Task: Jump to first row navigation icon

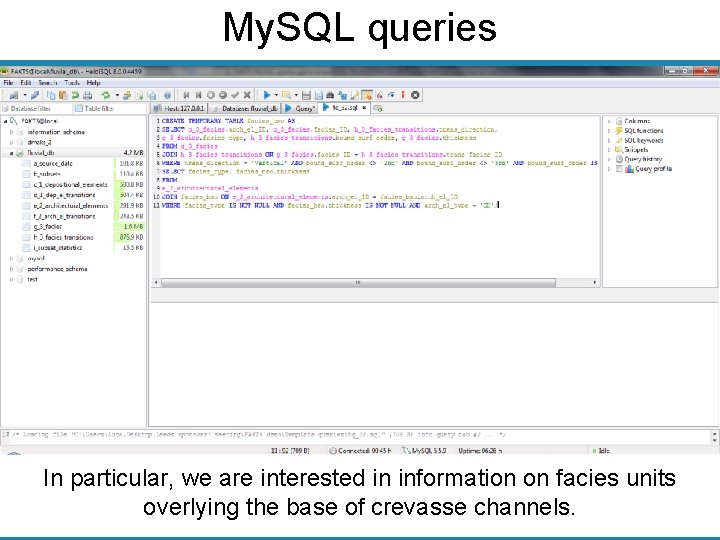Action: pyautogui.click(x=186, y=95)
